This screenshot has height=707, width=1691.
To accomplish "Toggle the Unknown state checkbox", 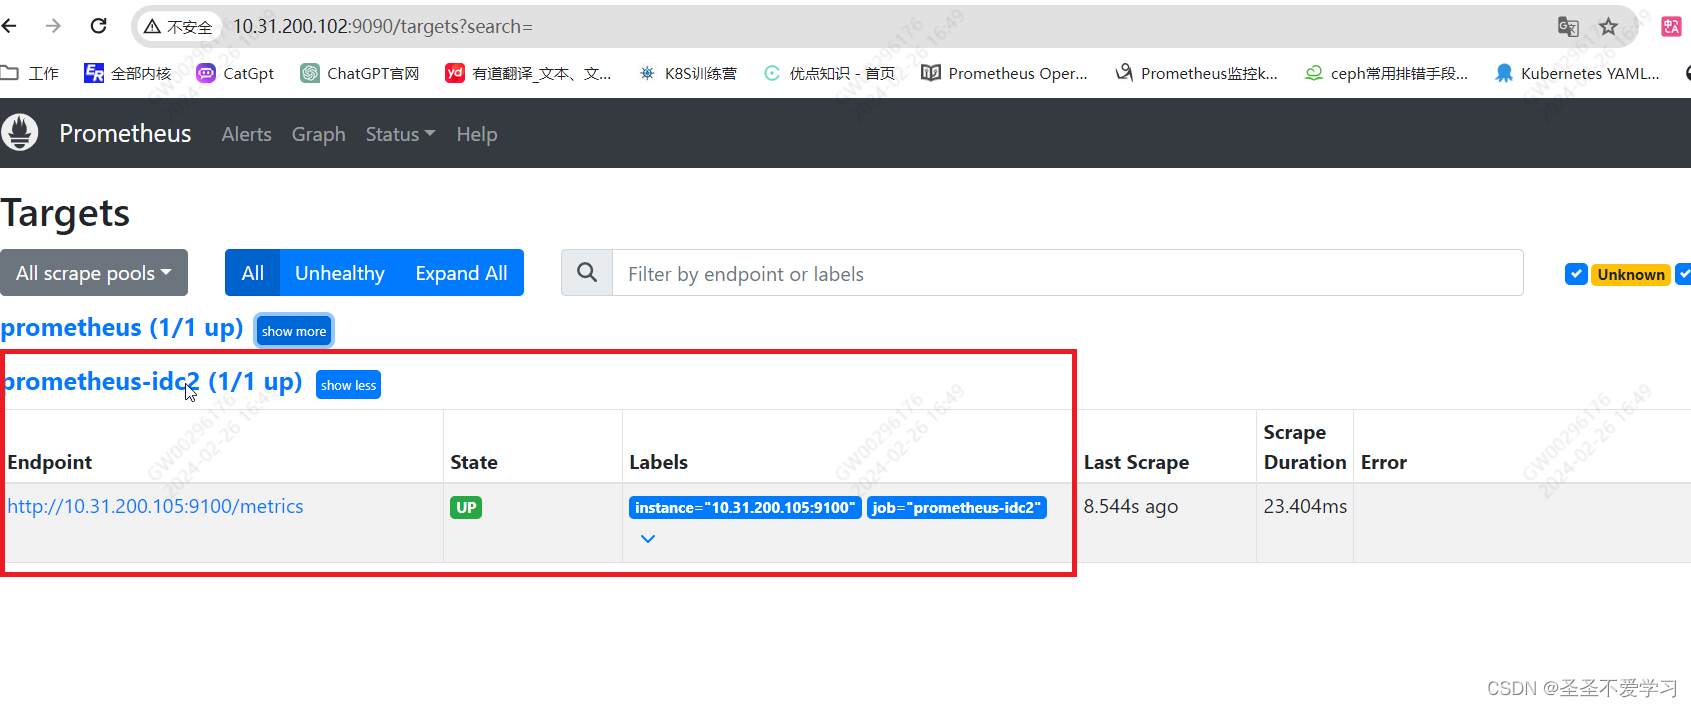I will [1576, 274].
